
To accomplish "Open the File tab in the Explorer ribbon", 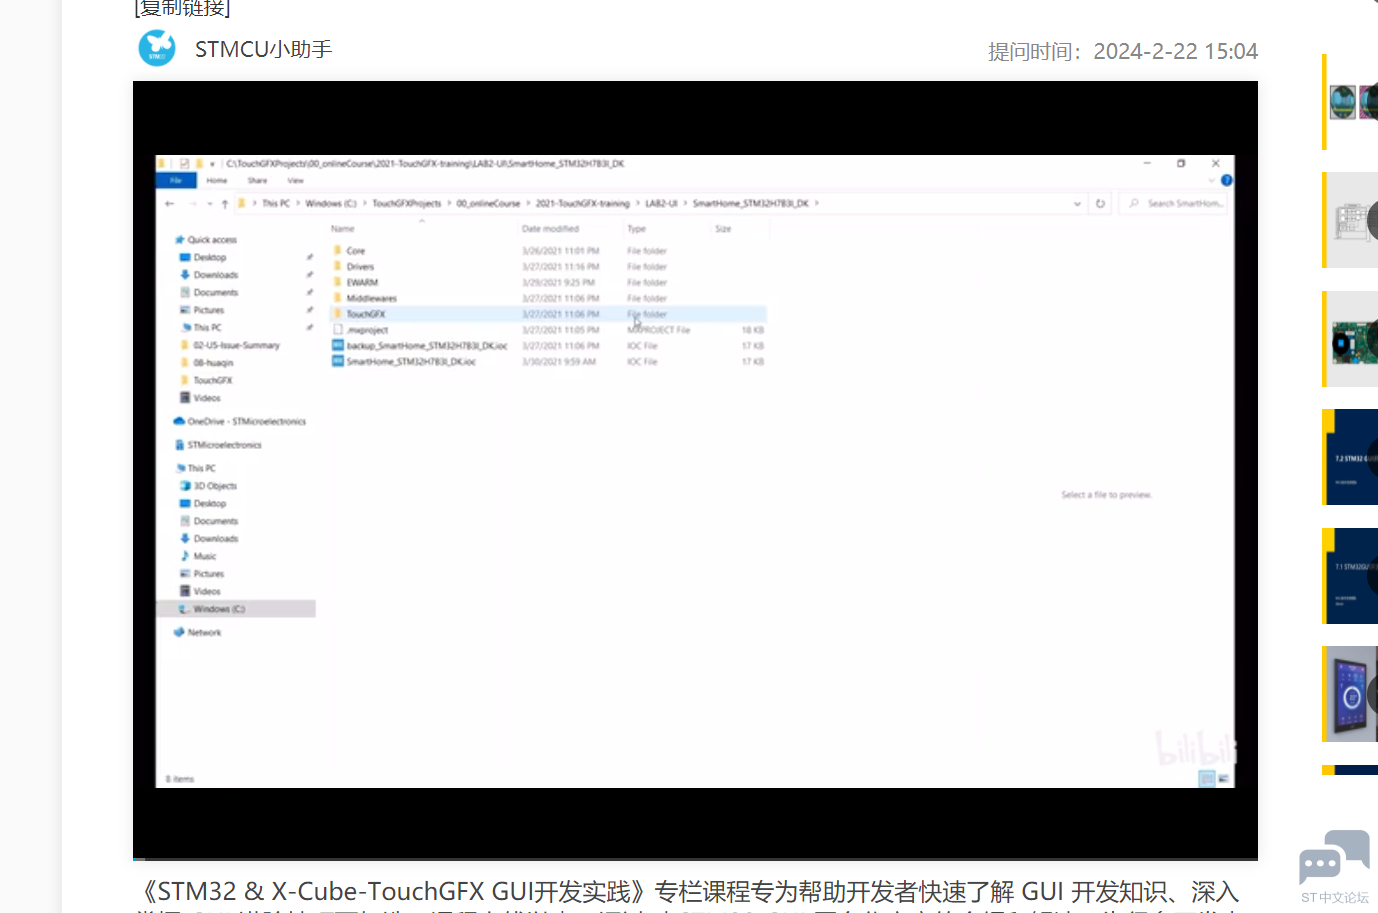I will tap(176, 181).
